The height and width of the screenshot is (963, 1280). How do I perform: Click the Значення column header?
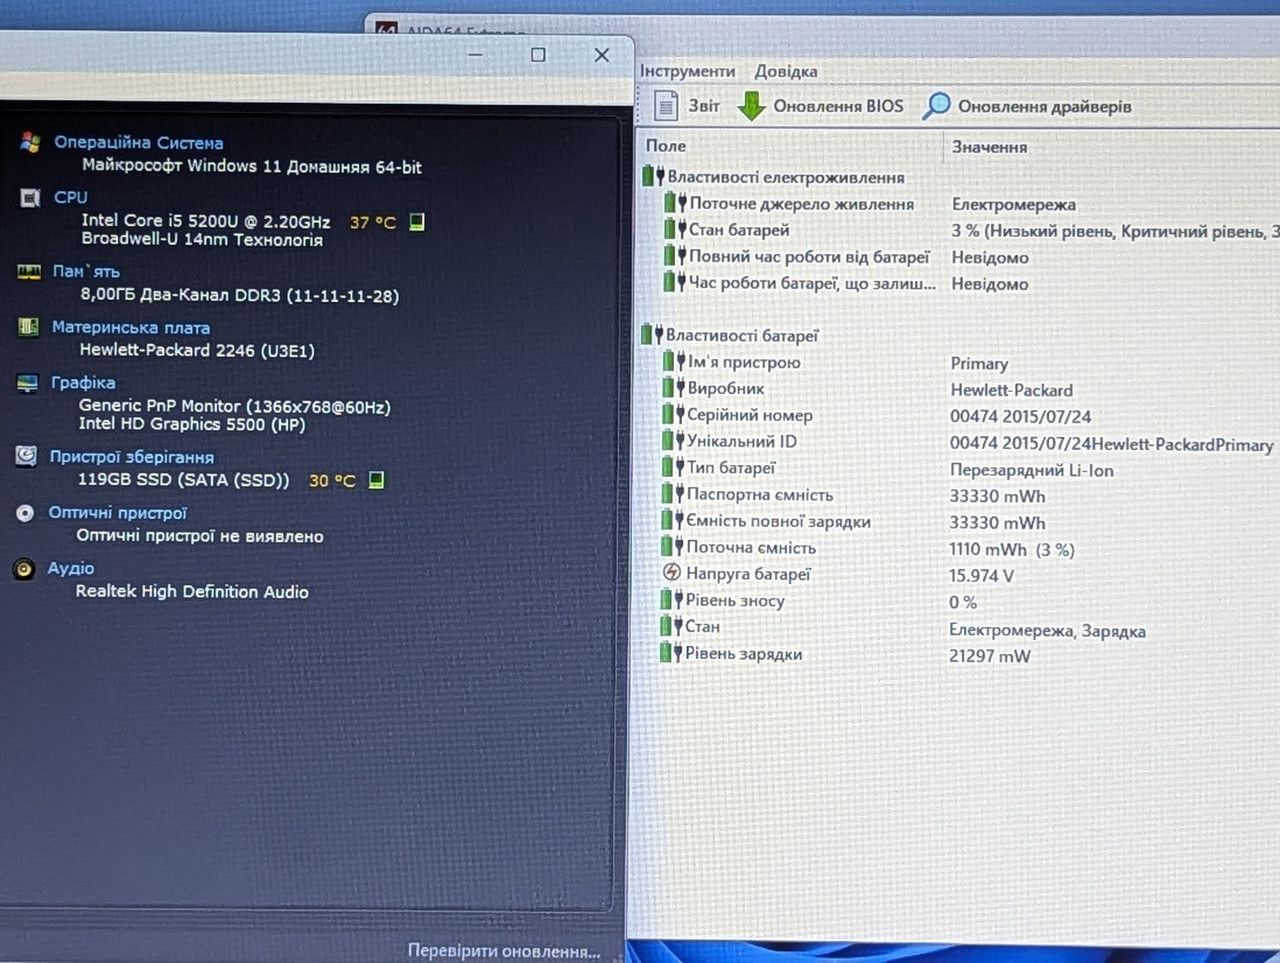989,147
